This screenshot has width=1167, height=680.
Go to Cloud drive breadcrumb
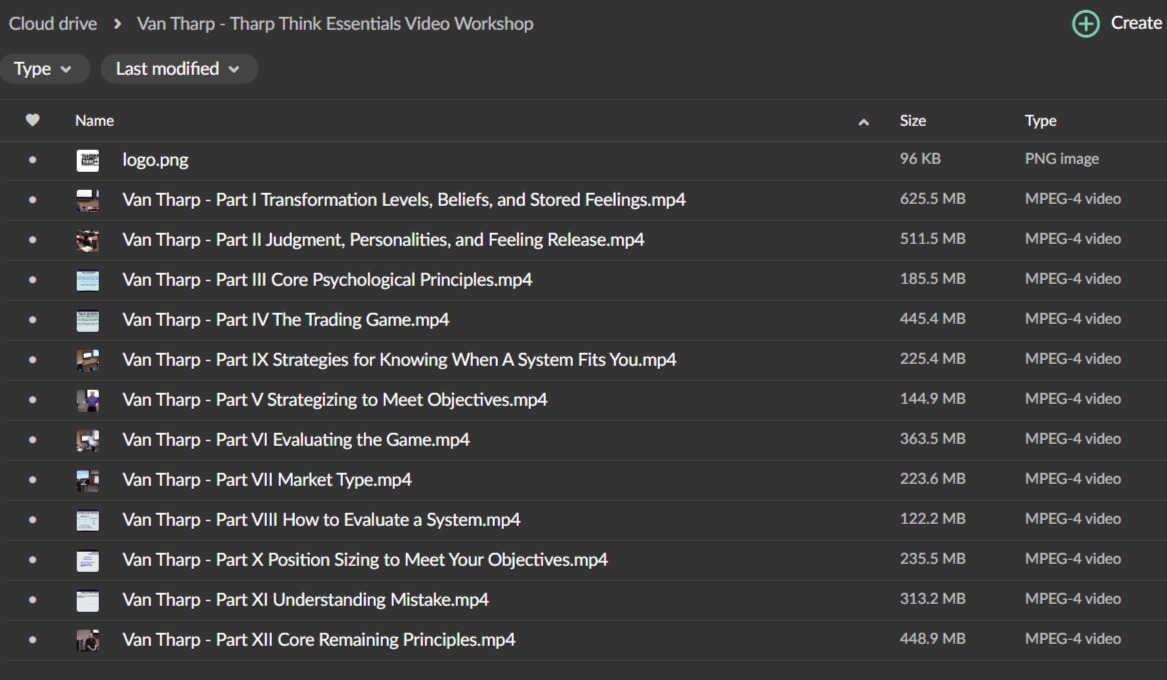53,24
